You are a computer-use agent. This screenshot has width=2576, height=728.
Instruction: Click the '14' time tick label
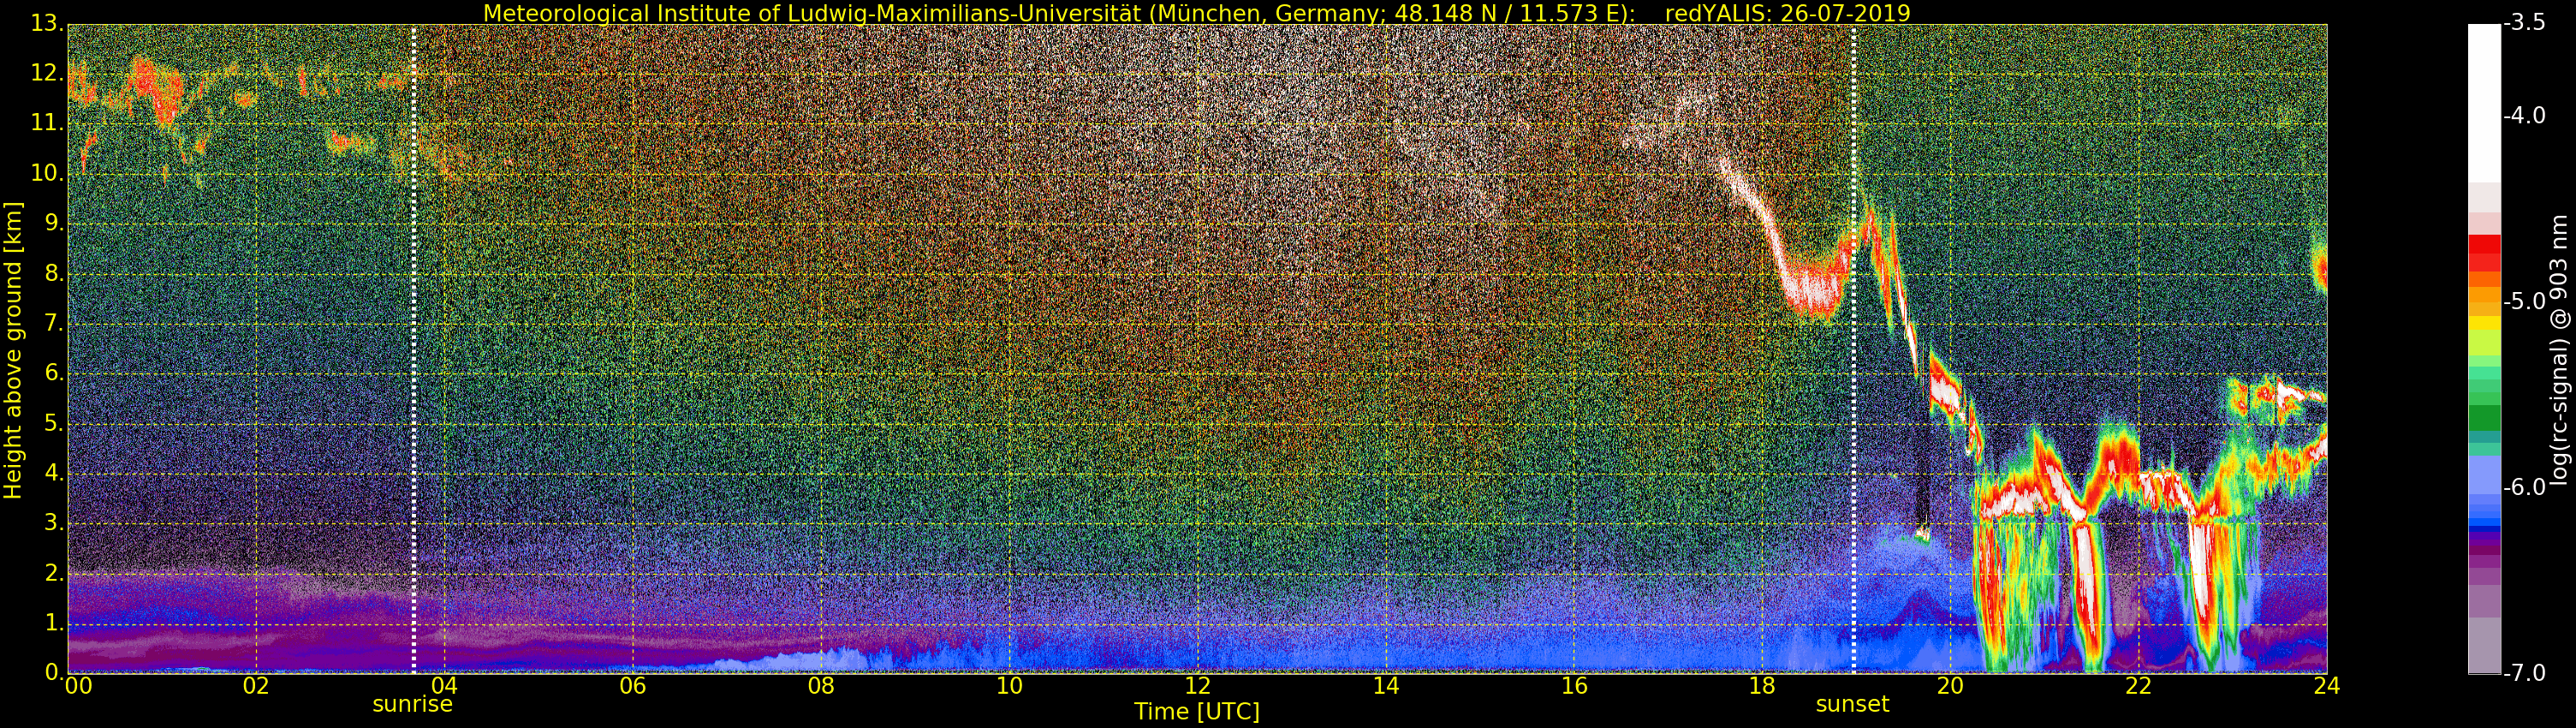coord(1385,686)
